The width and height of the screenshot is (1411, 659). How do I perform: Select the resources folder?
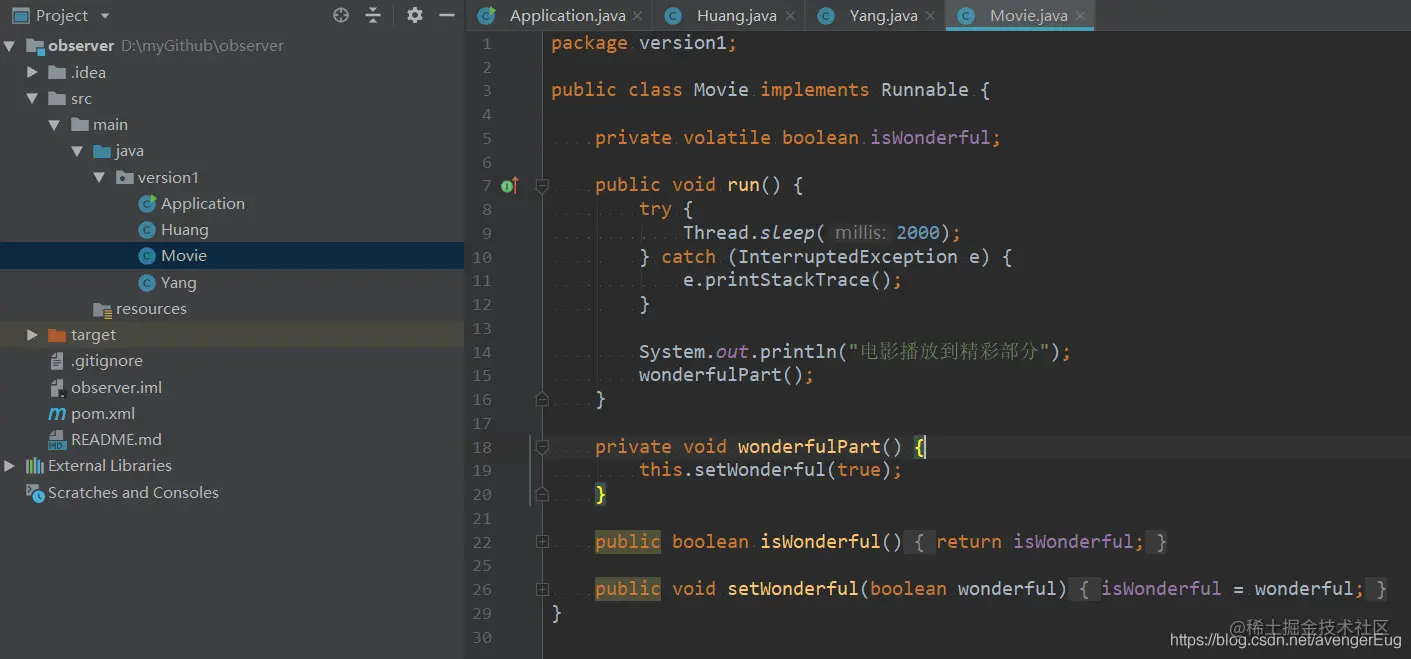(x=151, y=308)
